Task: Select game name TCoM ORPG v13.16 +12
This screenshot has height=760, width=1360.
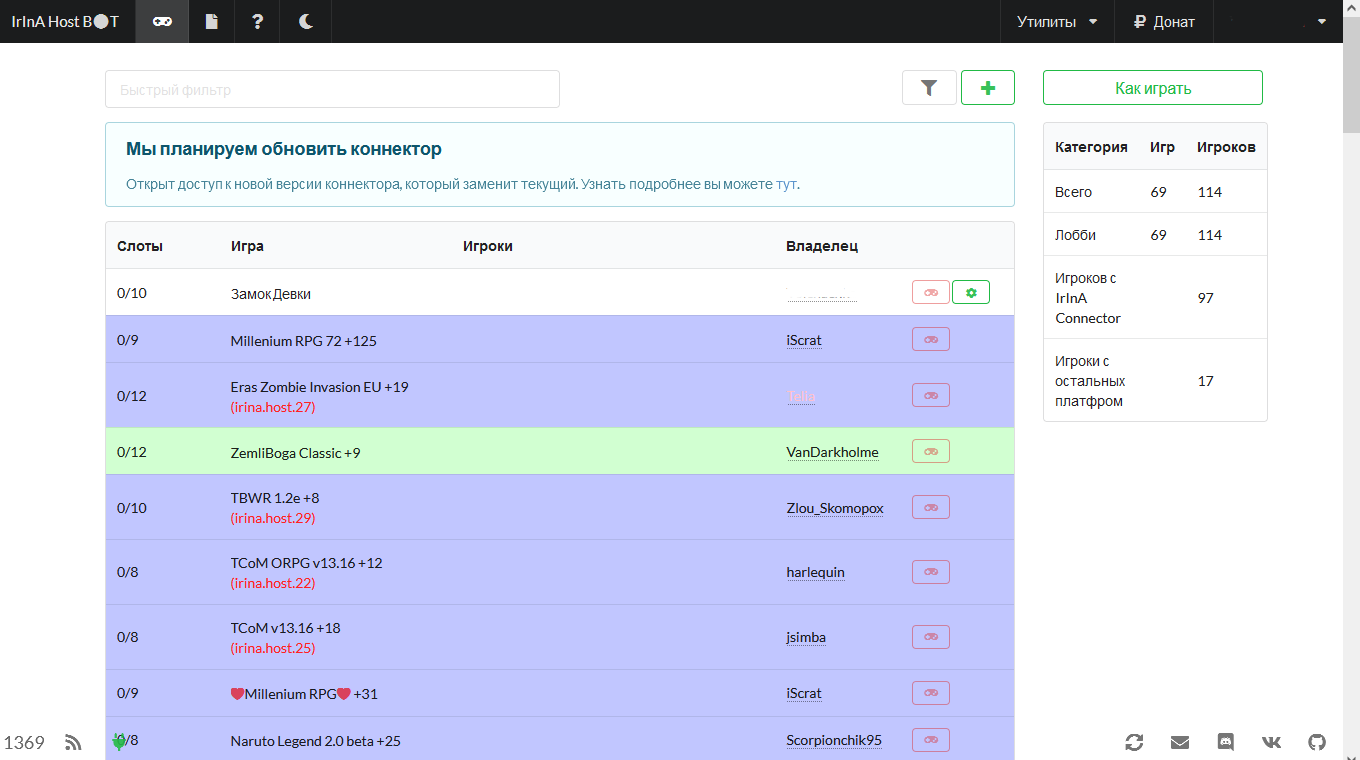Action: point(307,563)
